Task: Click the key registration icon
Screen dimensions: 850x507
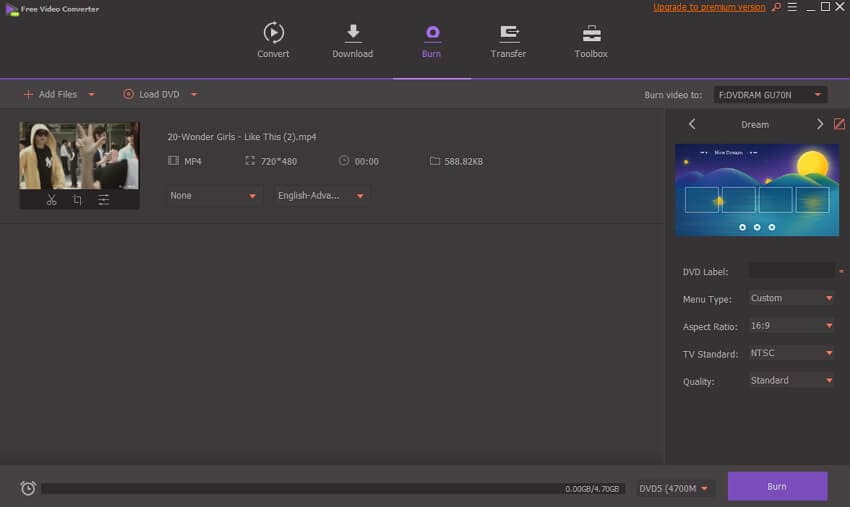Action: click(x=776, y=7)
